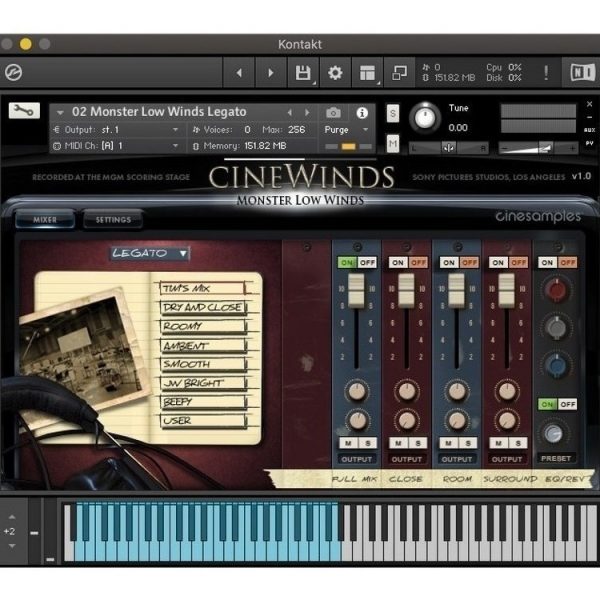
Task: Mute the Full Mix channel
Action: click(x=348, y=443)
